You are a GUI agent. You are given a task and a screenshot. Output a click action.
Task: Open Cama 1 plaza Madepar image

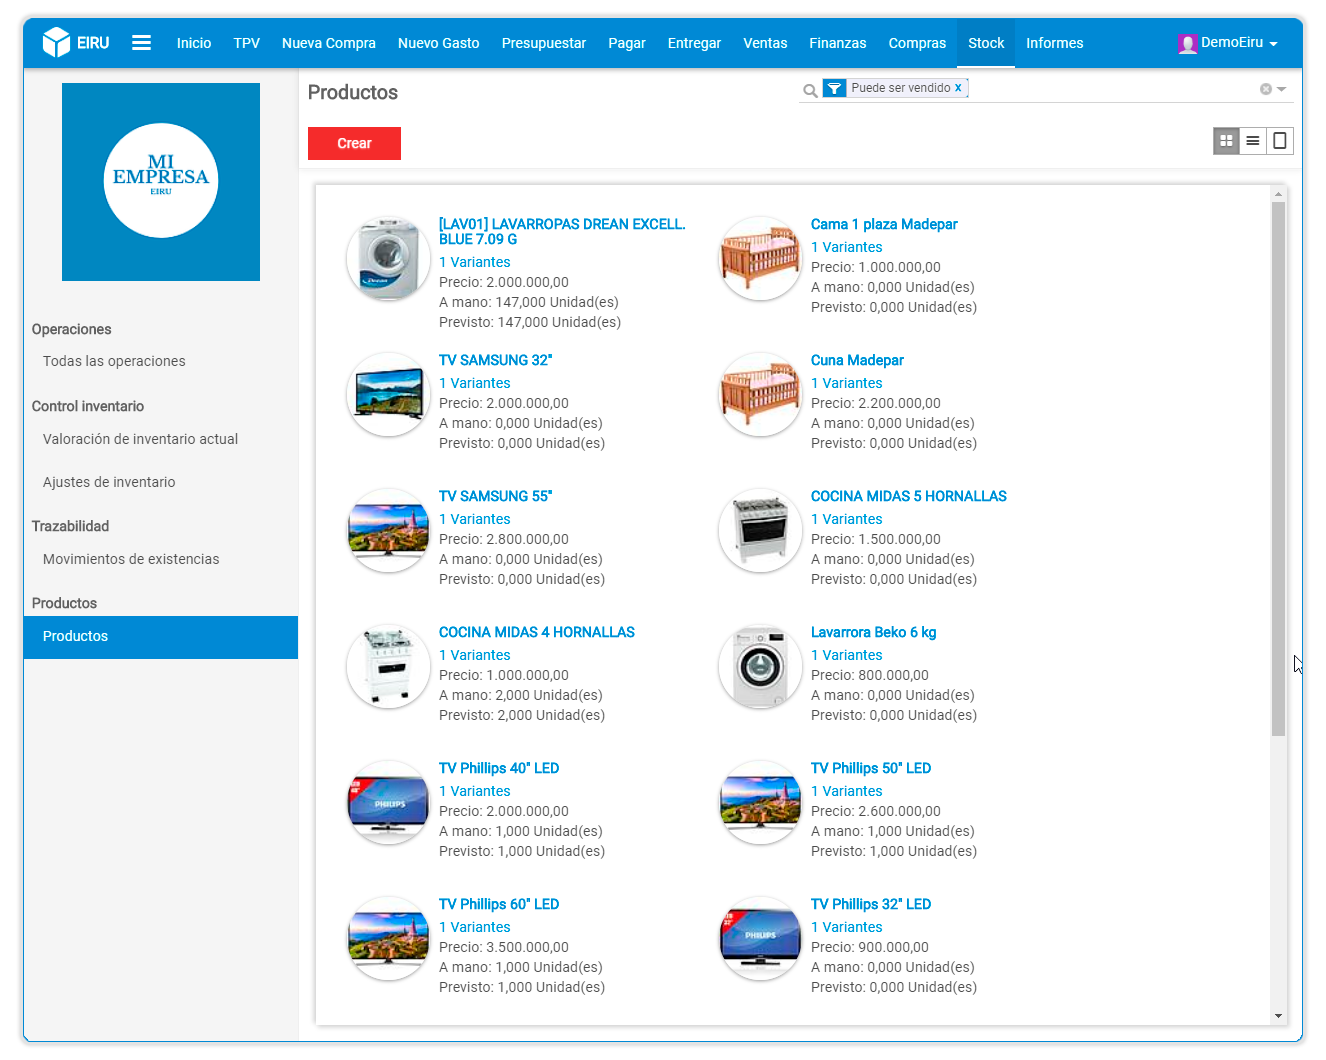pos(760,258)
